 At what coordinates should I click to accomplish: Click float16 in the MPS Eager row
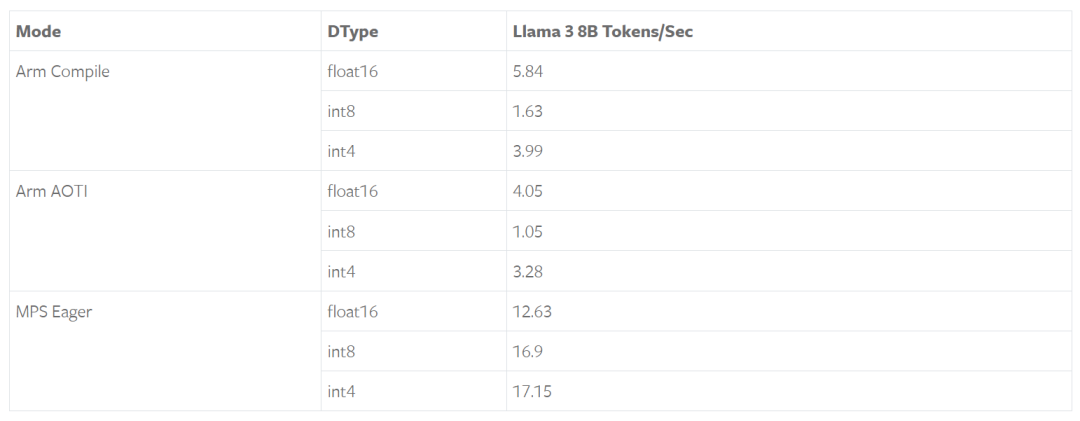[x=352, y=311]
